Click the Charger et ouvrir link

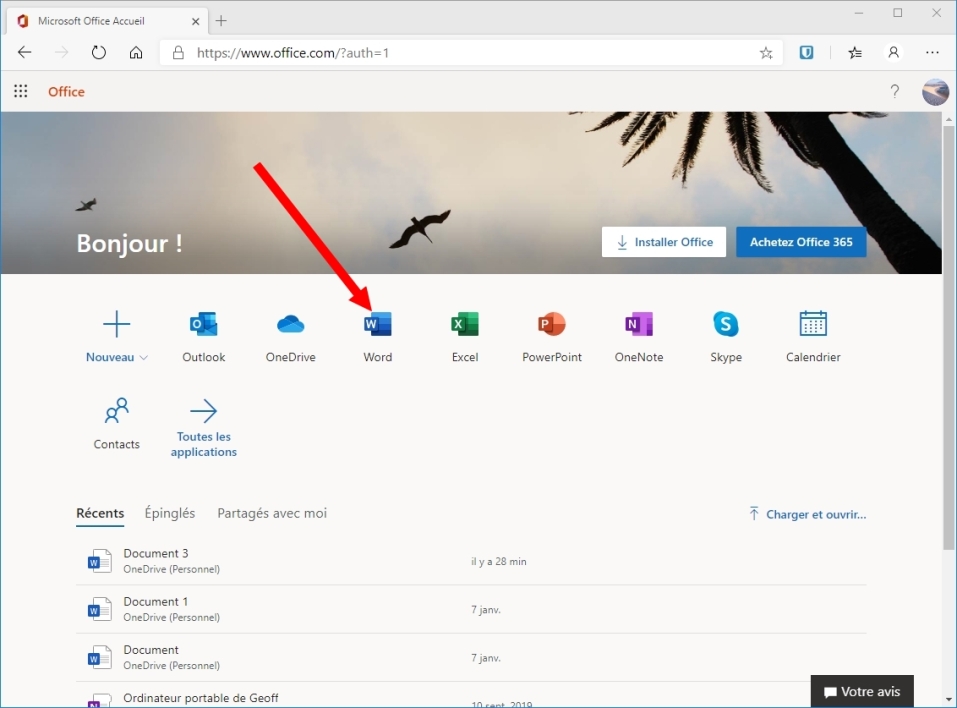click(807, 514)
